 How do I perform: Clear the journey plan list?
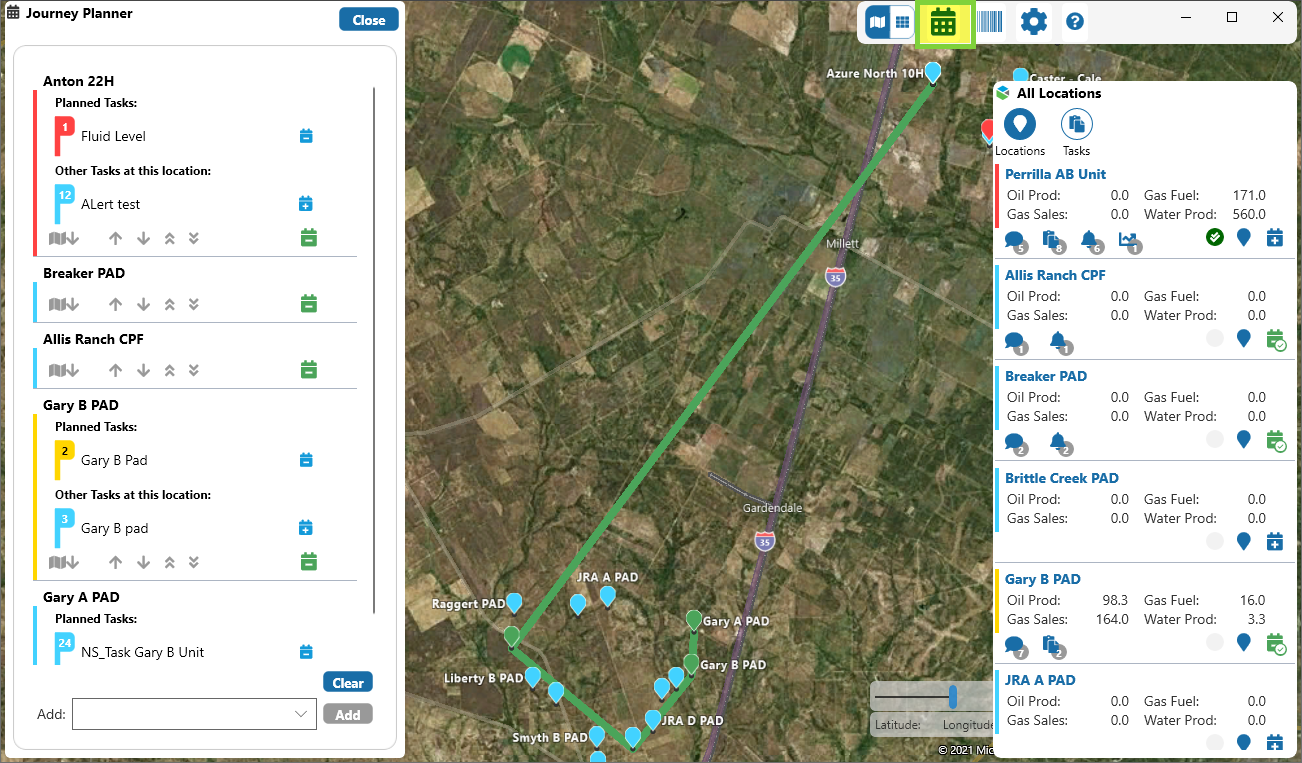[x=348, y=683]
